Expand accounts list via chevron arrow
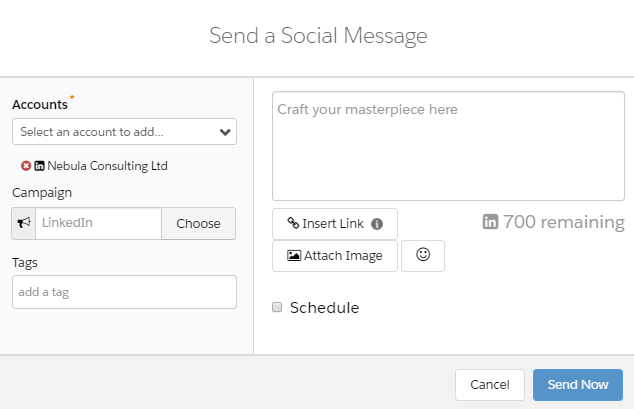Screen dimensions: 634x409 click(x=225, y=132)
